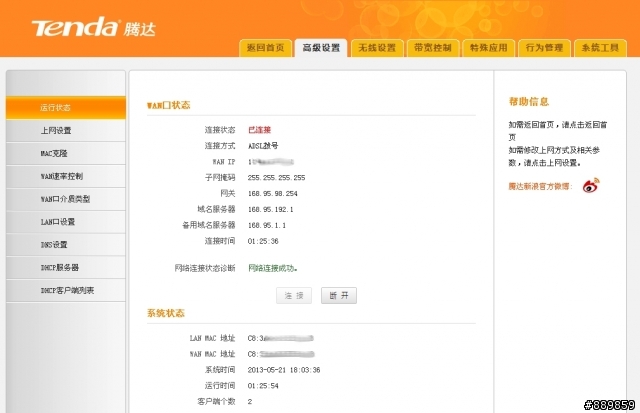Switch to the 带宽控制 tab
This screenshot has height=413, width=640.
(x=433, y=48)
